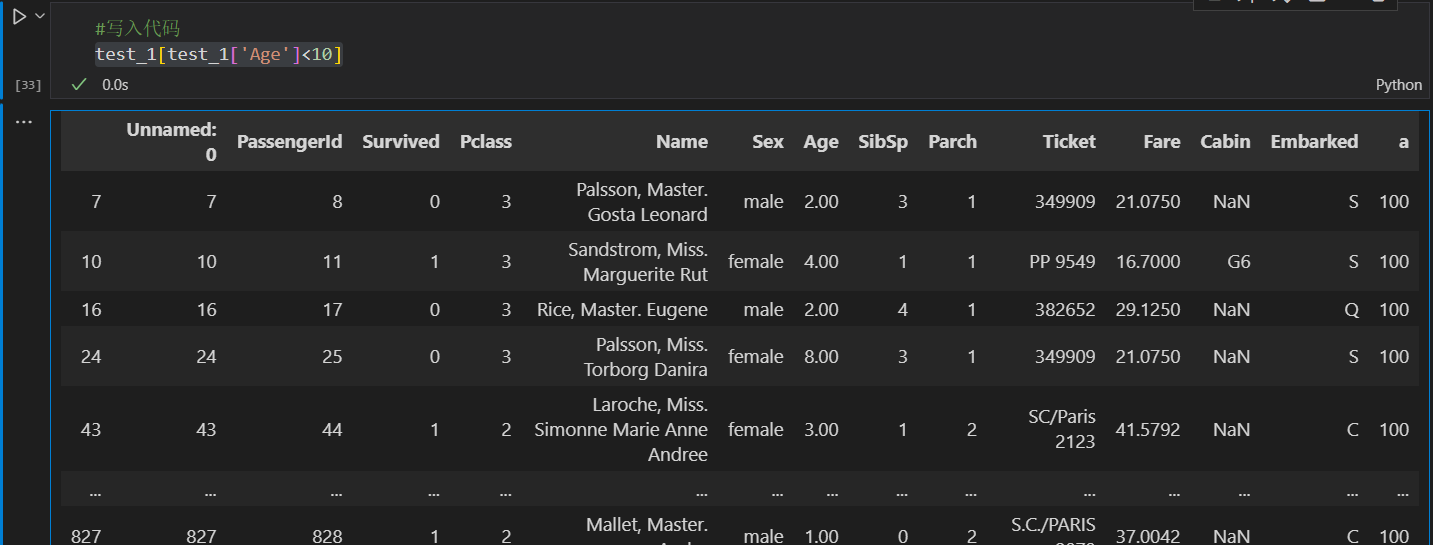The image size is (1433, 545).
Task: Click the Rice, Master. Eugene name cell
Action: (622, 310)
